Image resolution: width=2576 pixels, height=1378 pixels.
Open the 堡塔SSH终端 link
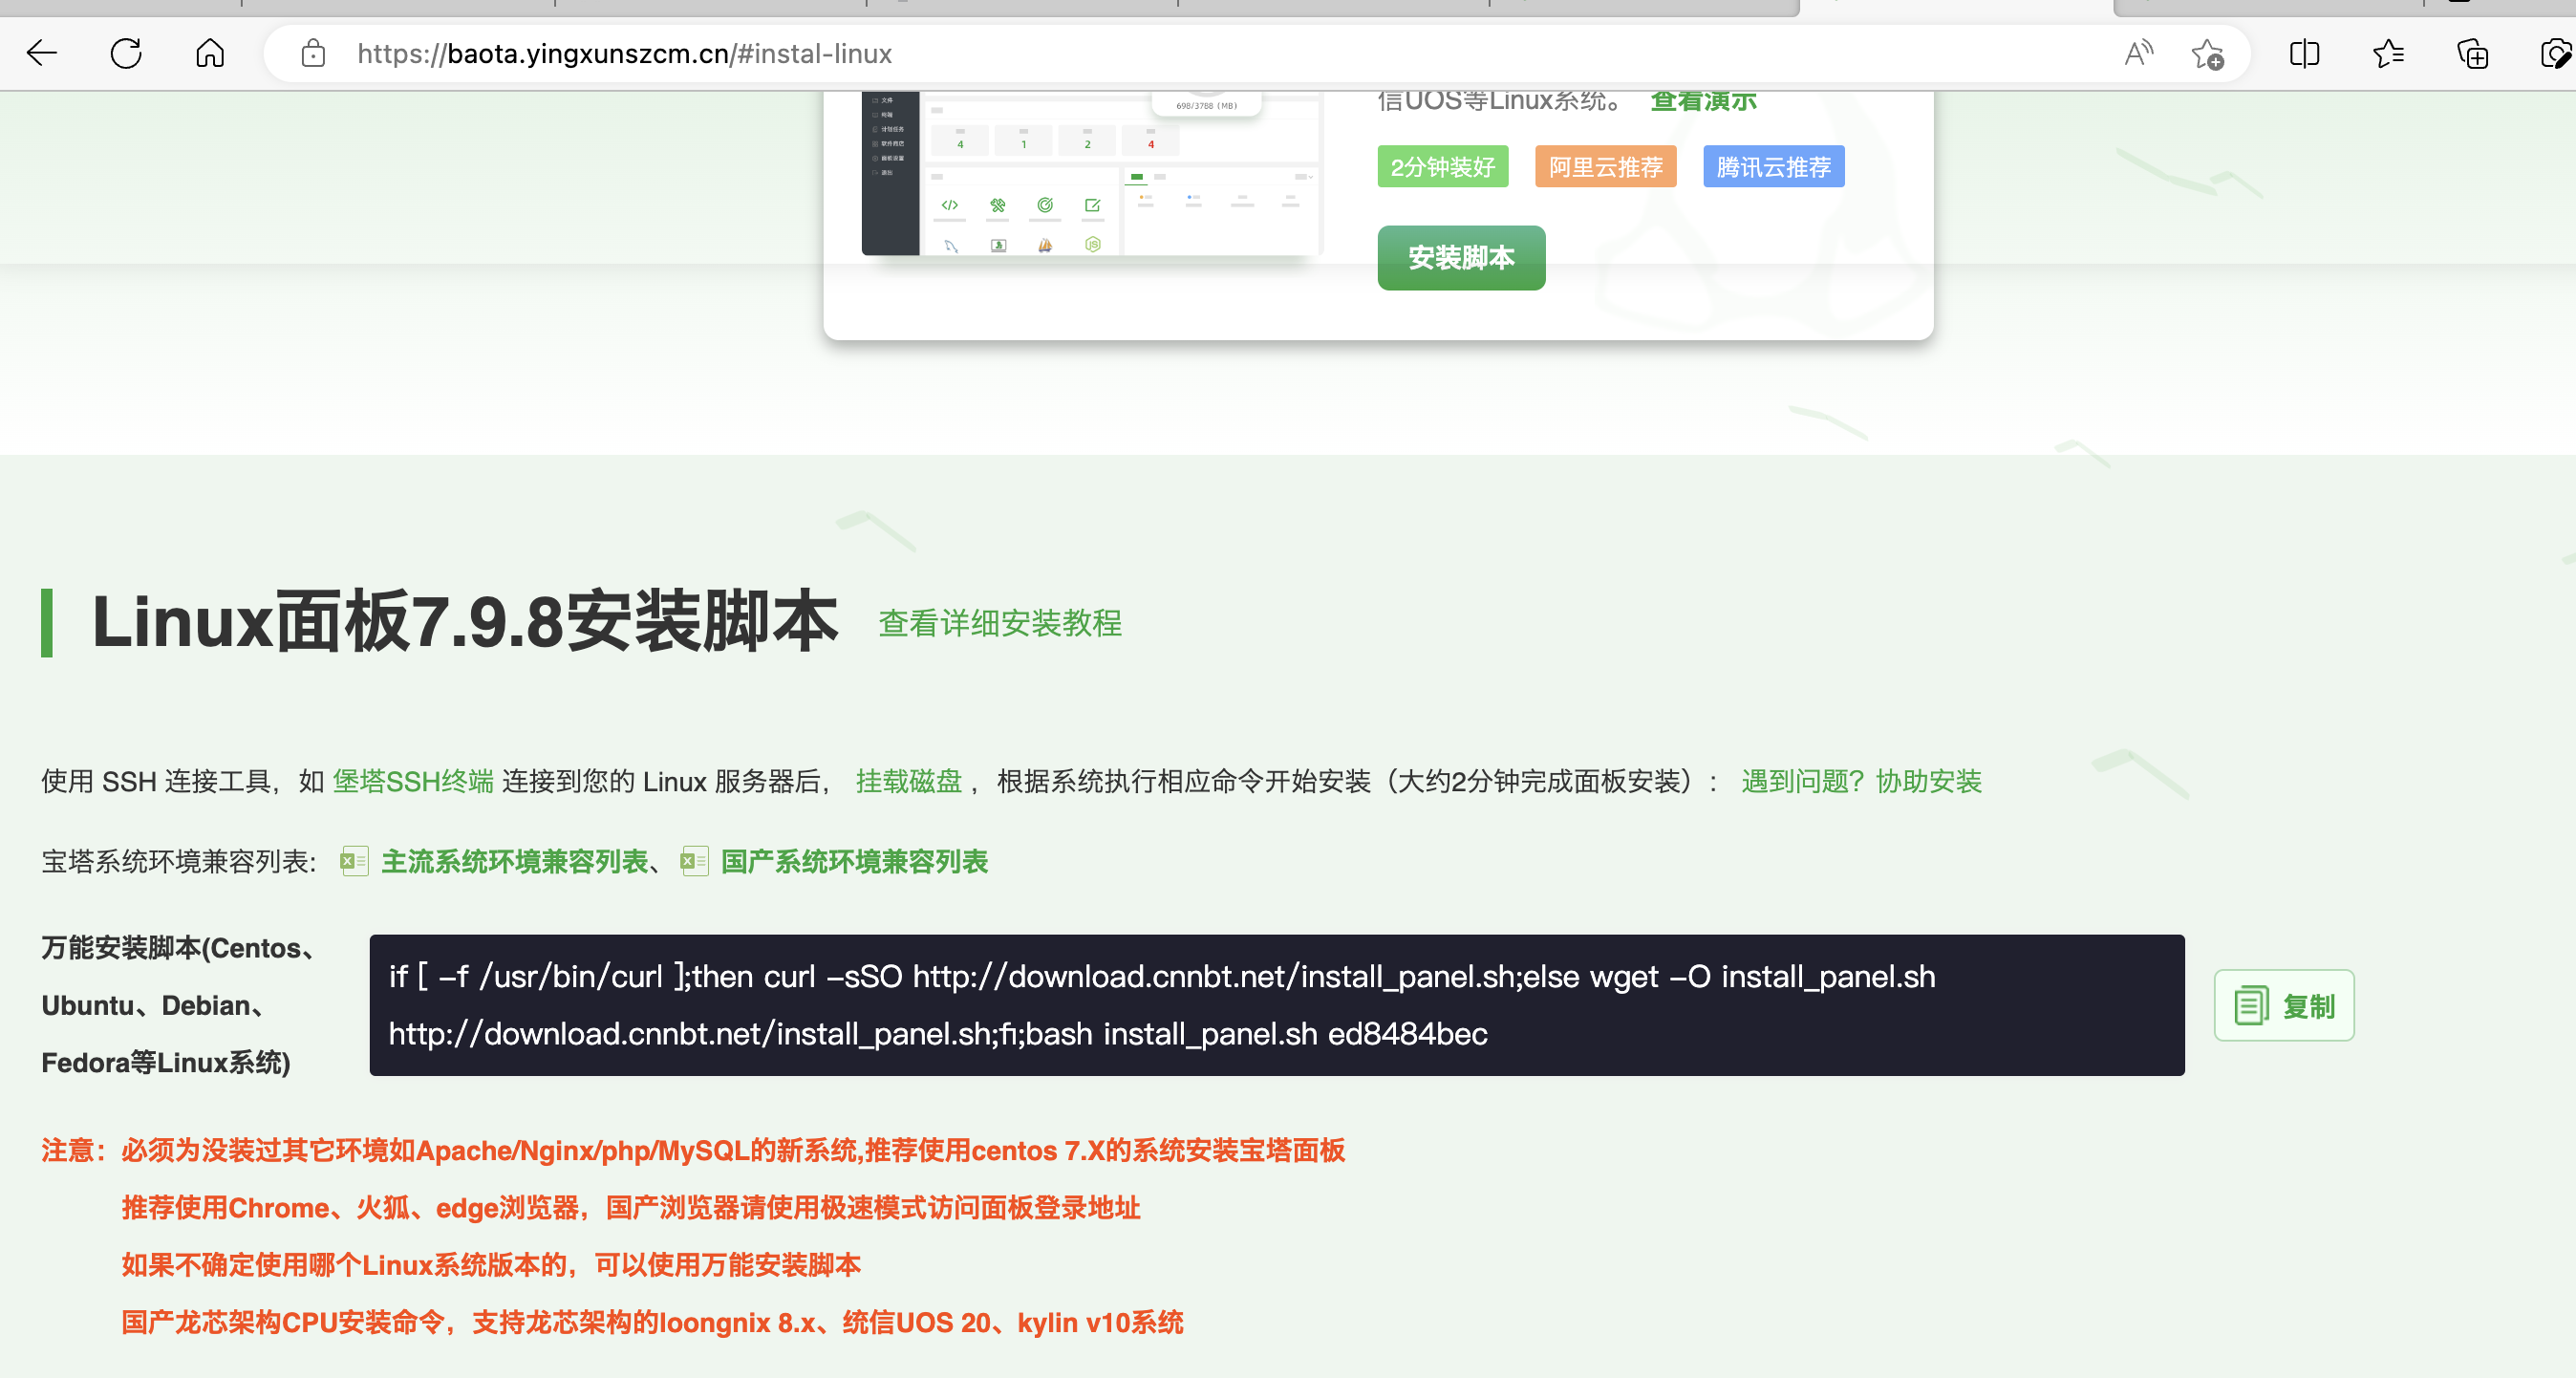coord(413,781)
